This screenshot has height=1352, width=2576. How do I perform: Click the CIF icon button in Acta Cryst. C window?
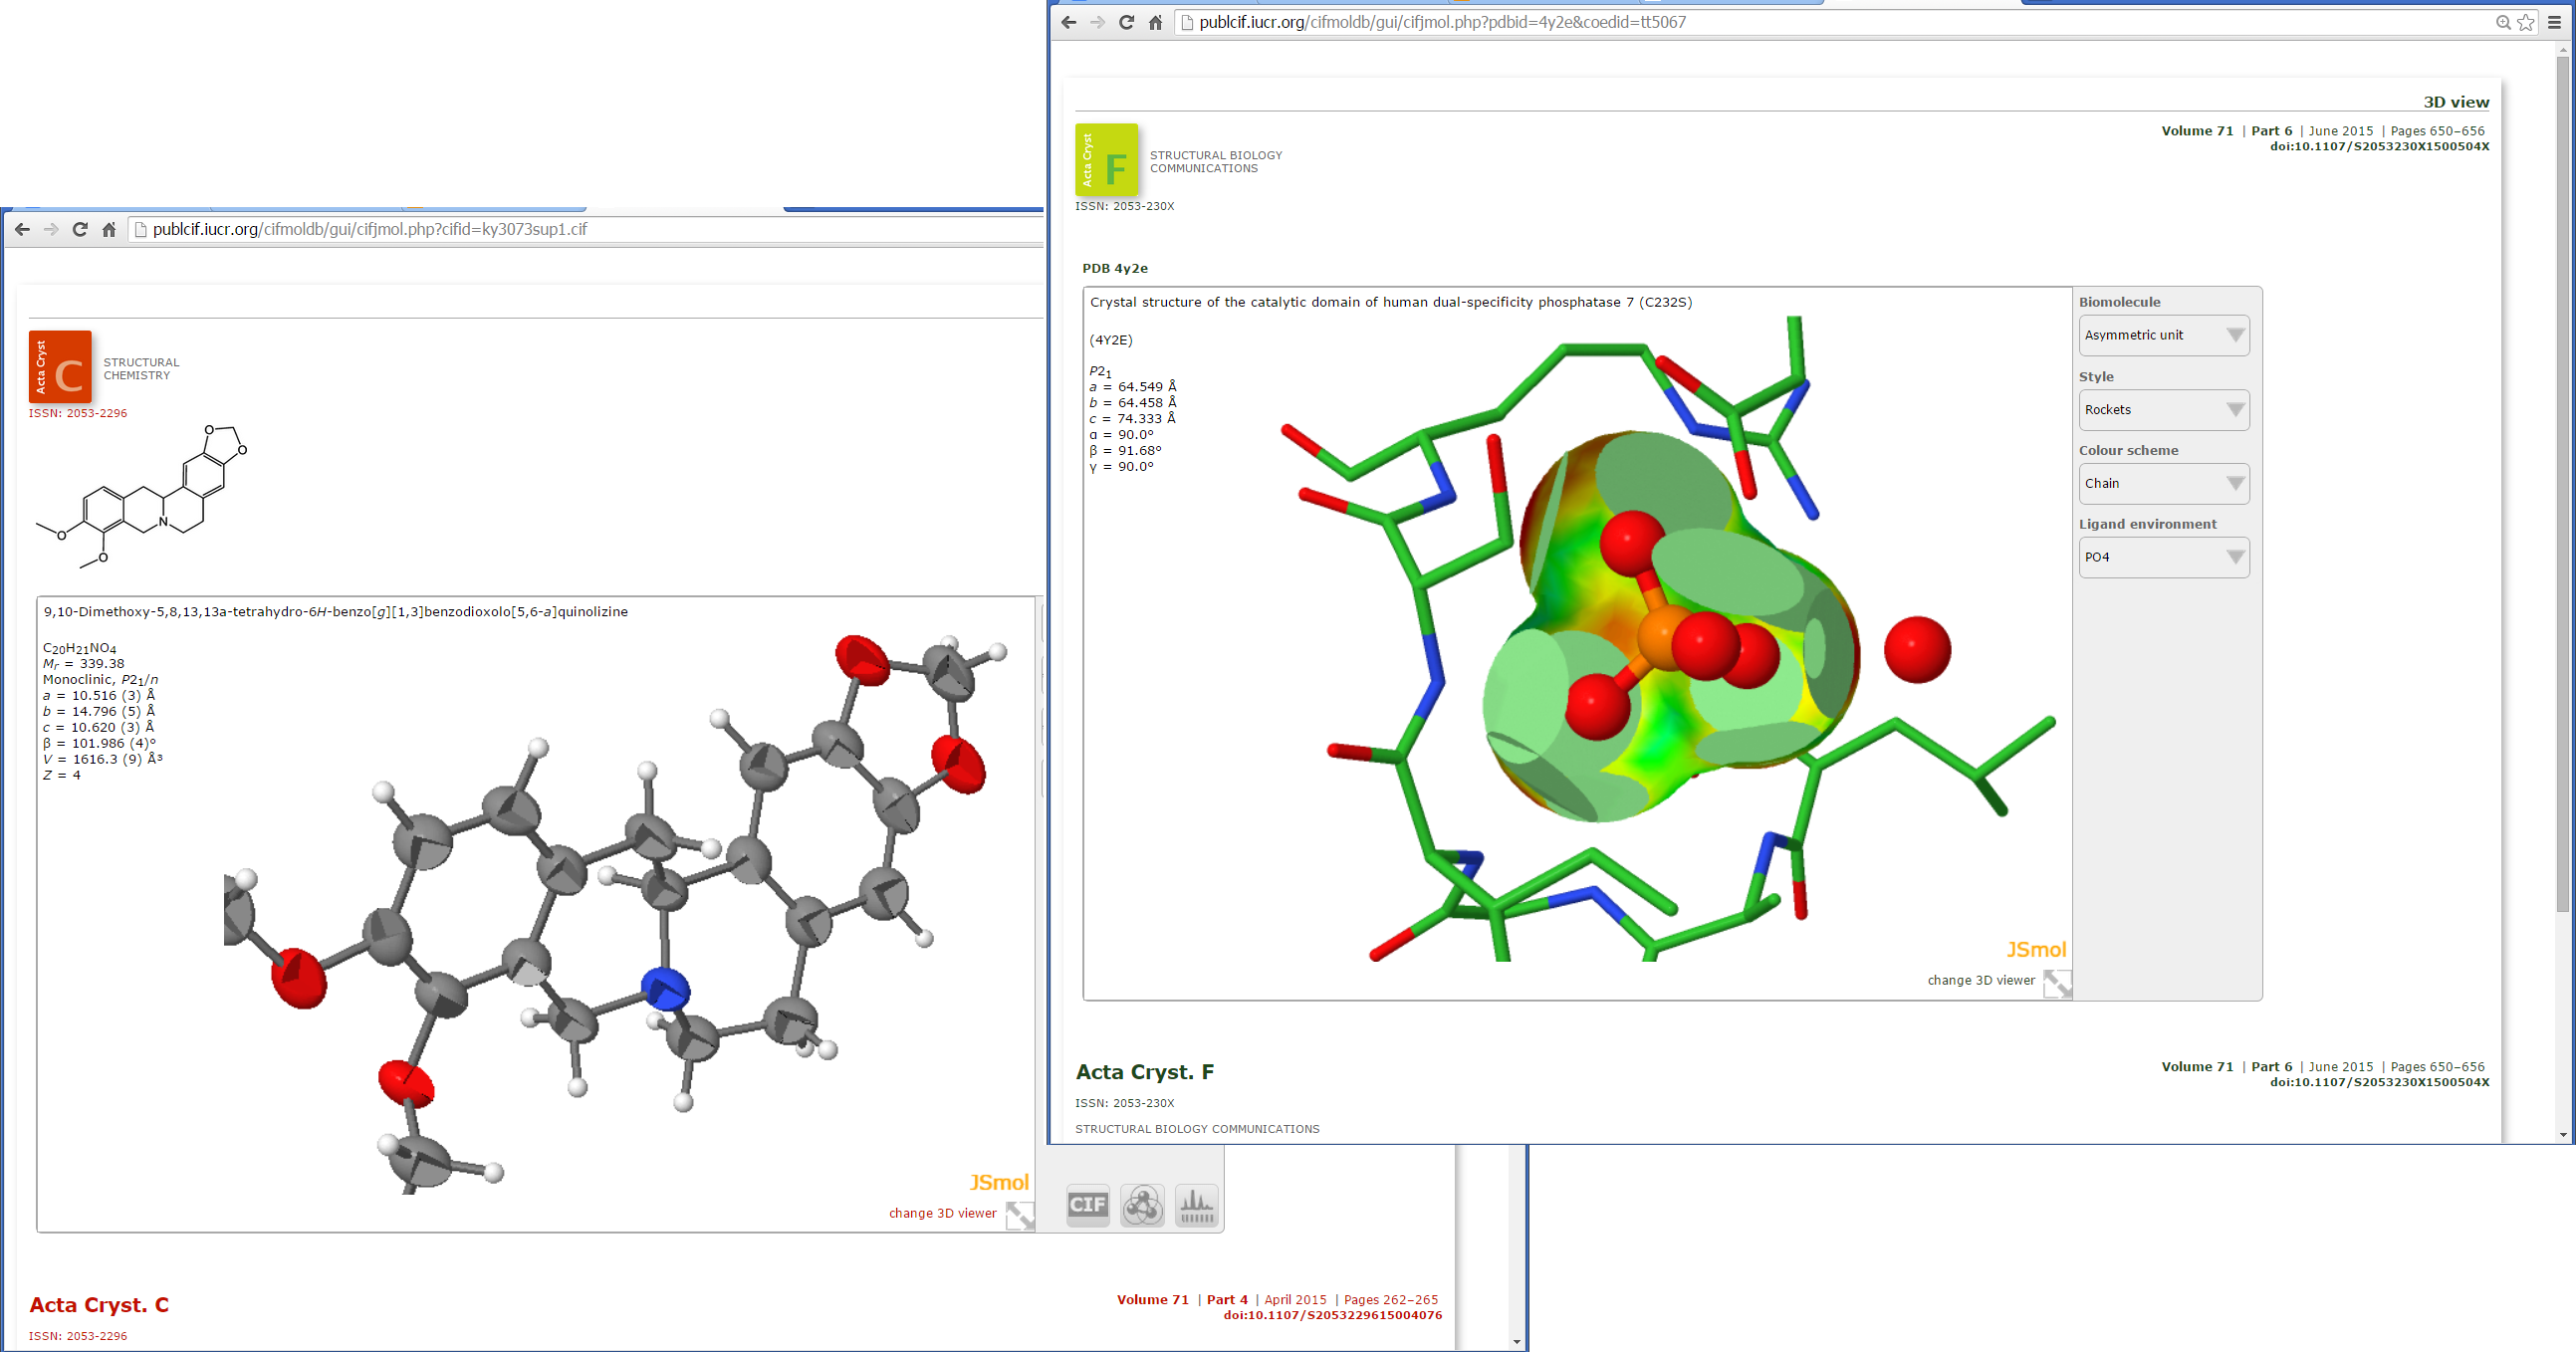coord(1087,1204)
